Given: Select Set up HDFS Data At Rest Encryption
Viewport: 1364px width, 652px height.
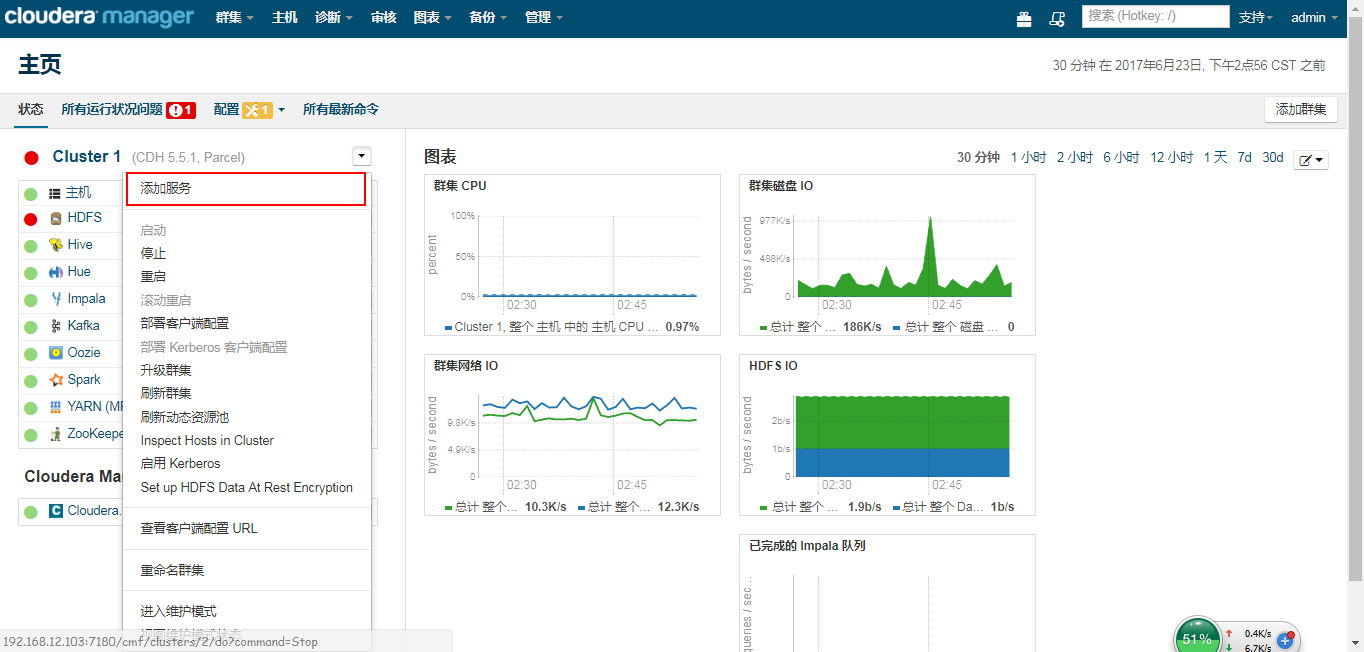Looking at the screenshot, I should (x=247, y=488).
